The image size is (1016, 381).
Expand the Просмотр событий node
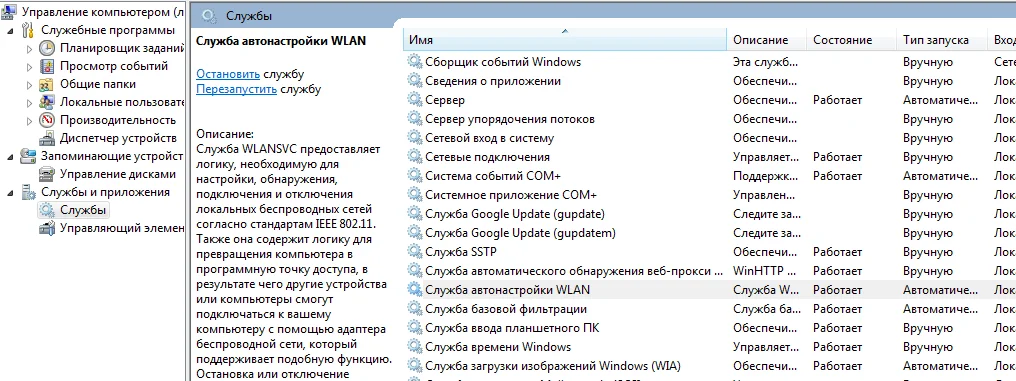click(30, 67)
